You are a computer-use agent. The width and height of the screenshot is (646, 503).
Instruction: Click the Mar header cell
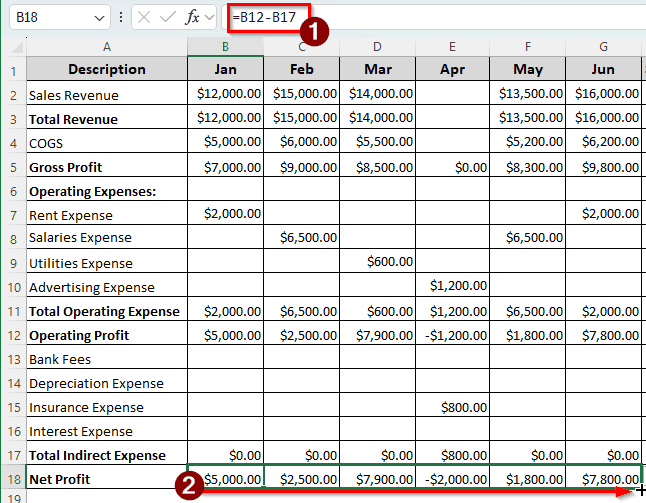[x=377, y=69]
